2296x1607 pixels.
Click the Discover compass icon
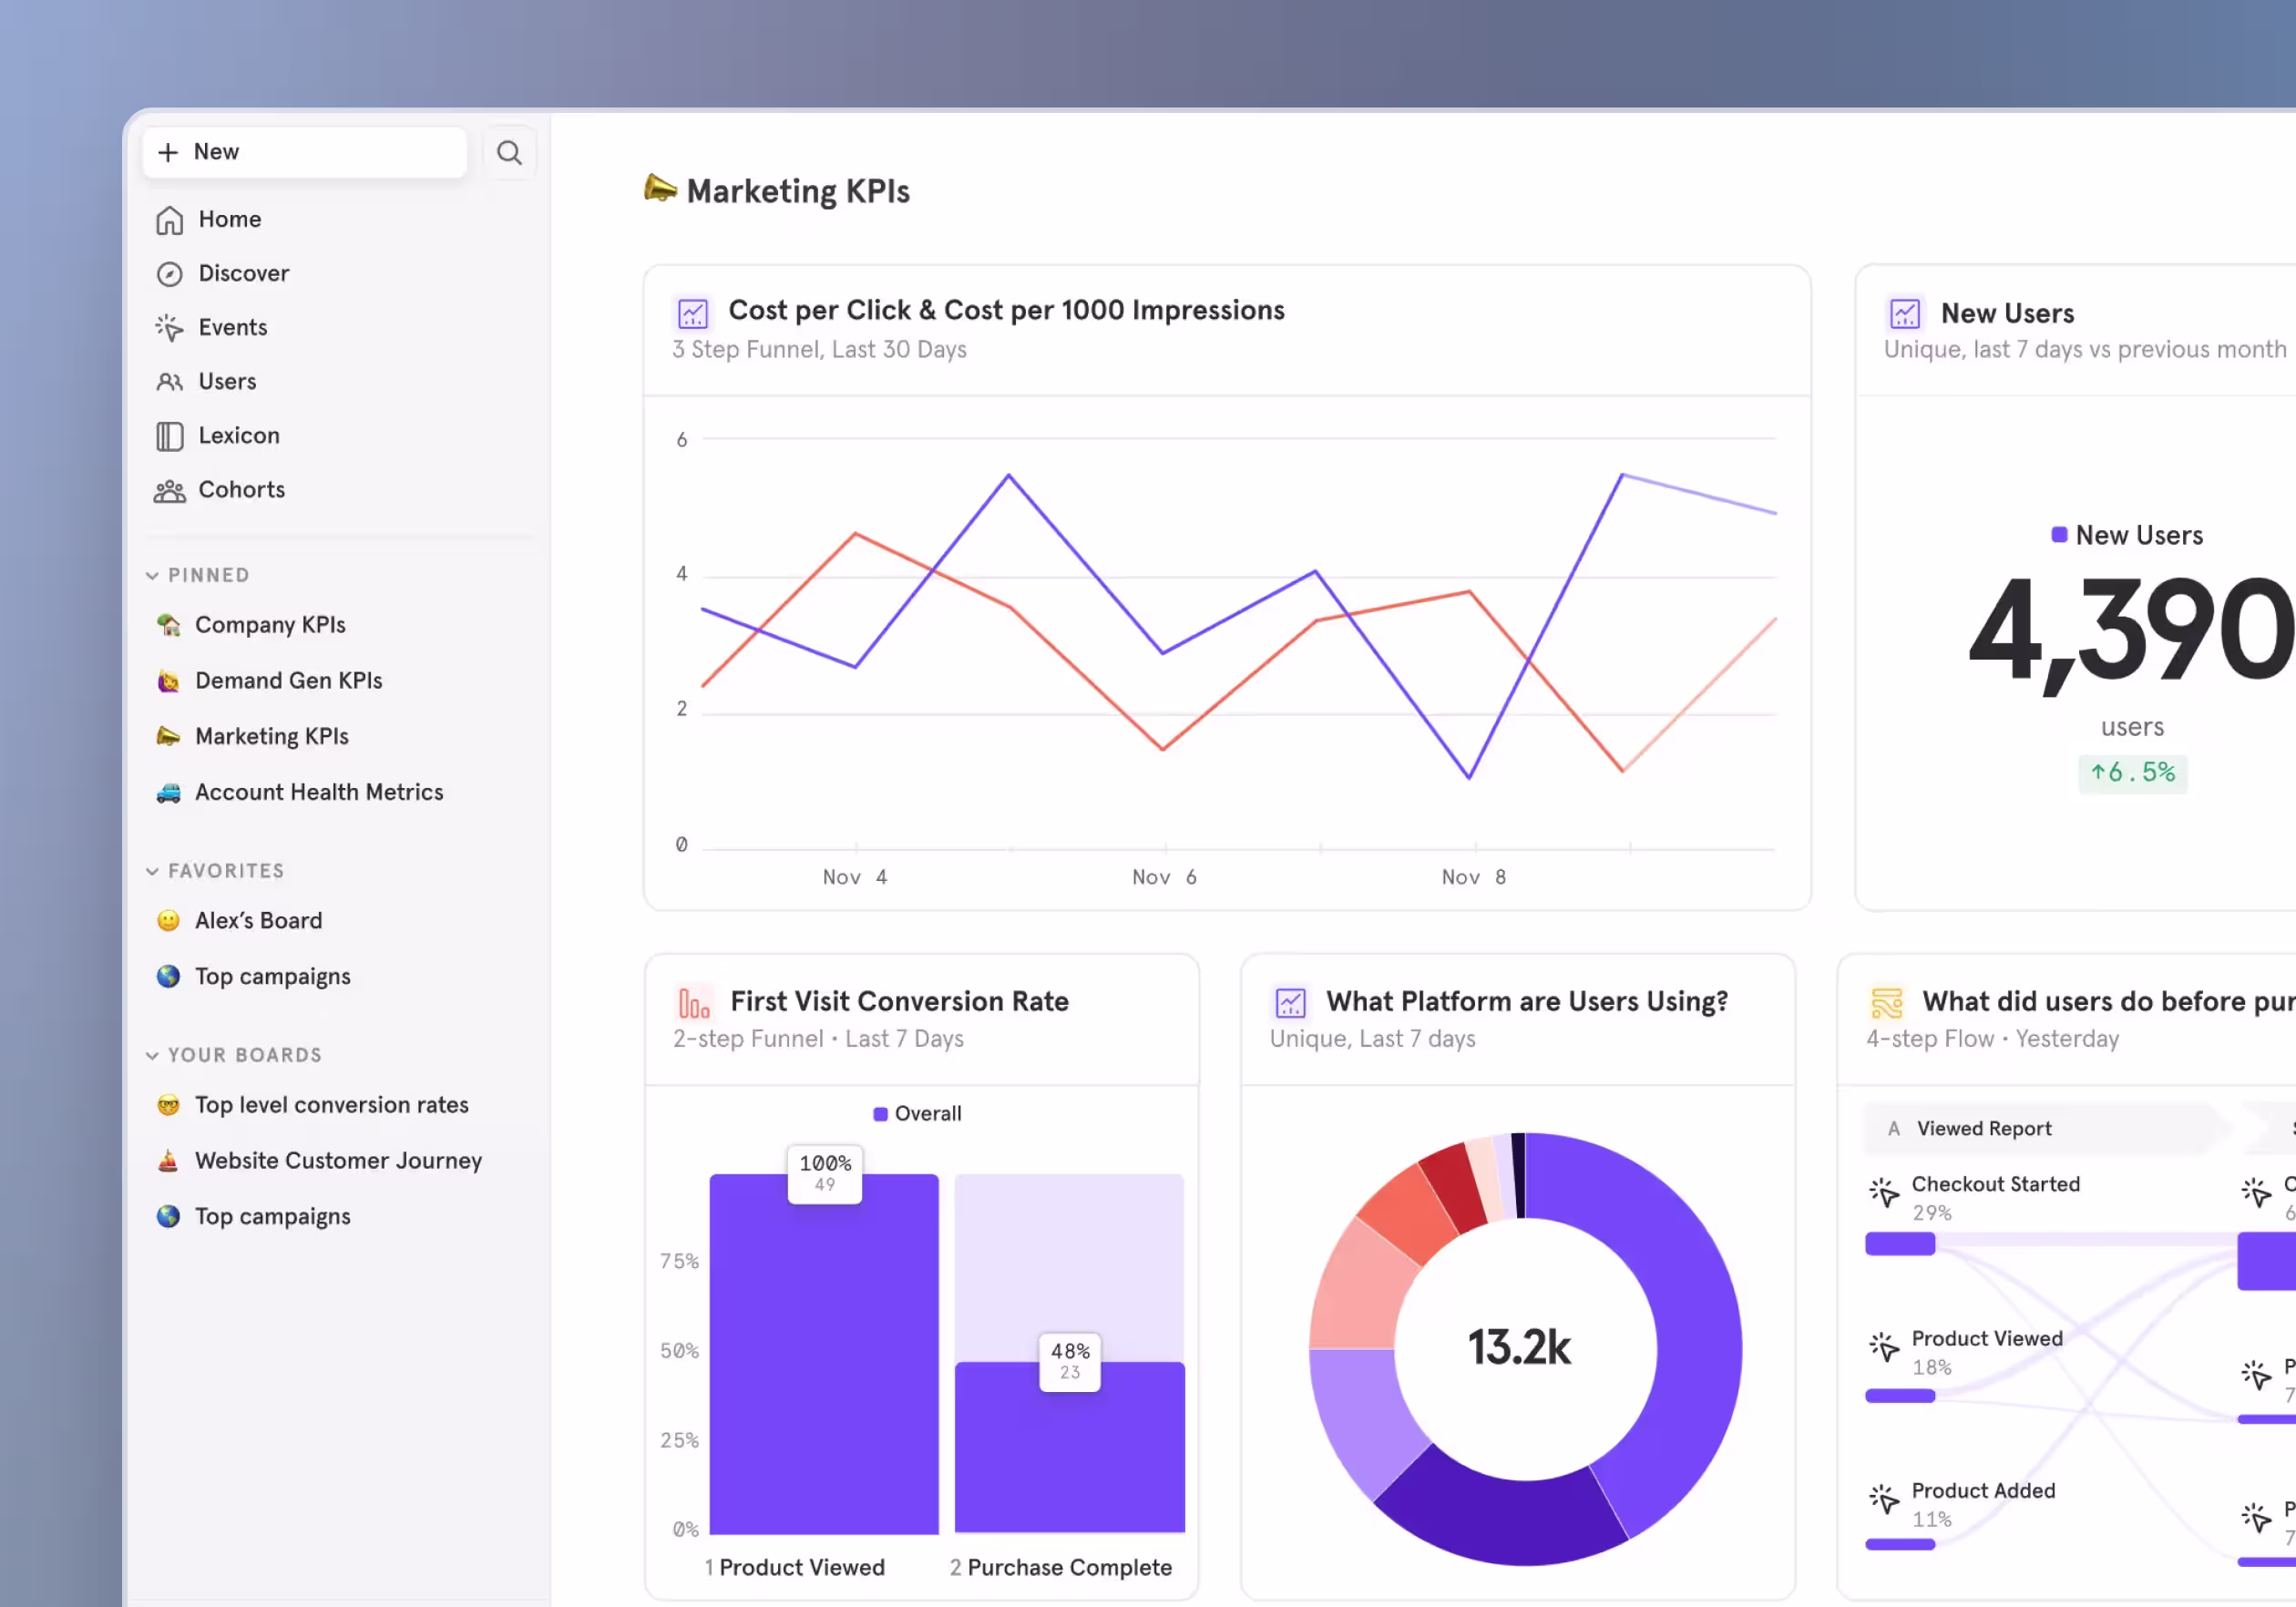coord(169,274)
